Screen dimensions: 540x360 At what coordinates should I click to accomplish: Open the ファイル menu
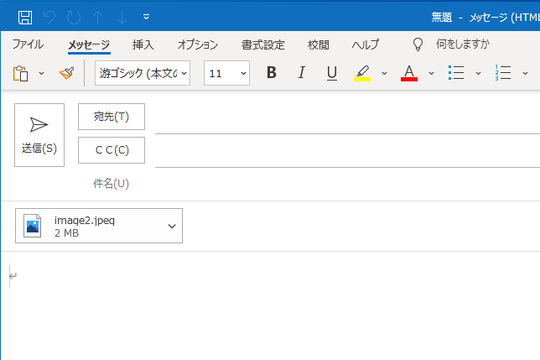[28, 44]
